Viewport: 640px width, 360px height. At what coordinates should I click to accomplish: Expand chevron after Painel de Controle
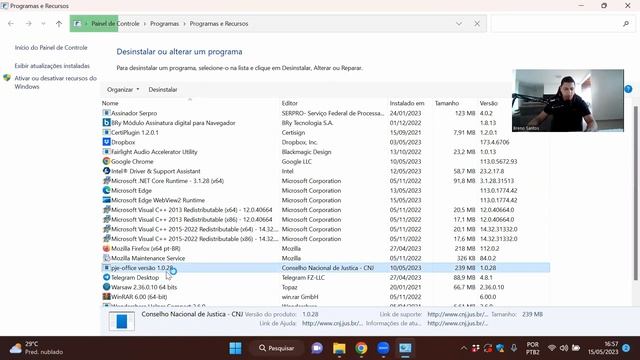point(144,24)
